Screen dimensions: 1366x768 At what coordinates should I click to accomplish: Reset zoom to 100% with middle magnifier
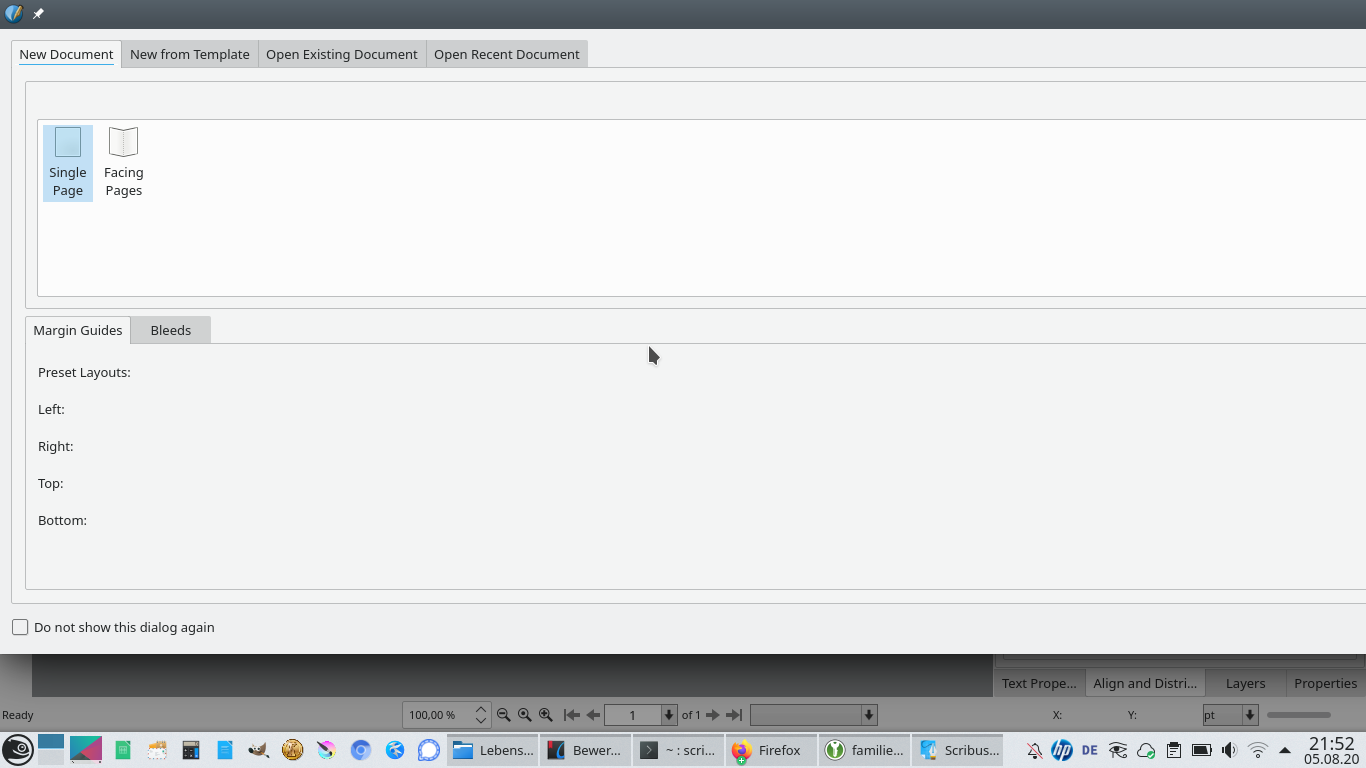point(525,715)
